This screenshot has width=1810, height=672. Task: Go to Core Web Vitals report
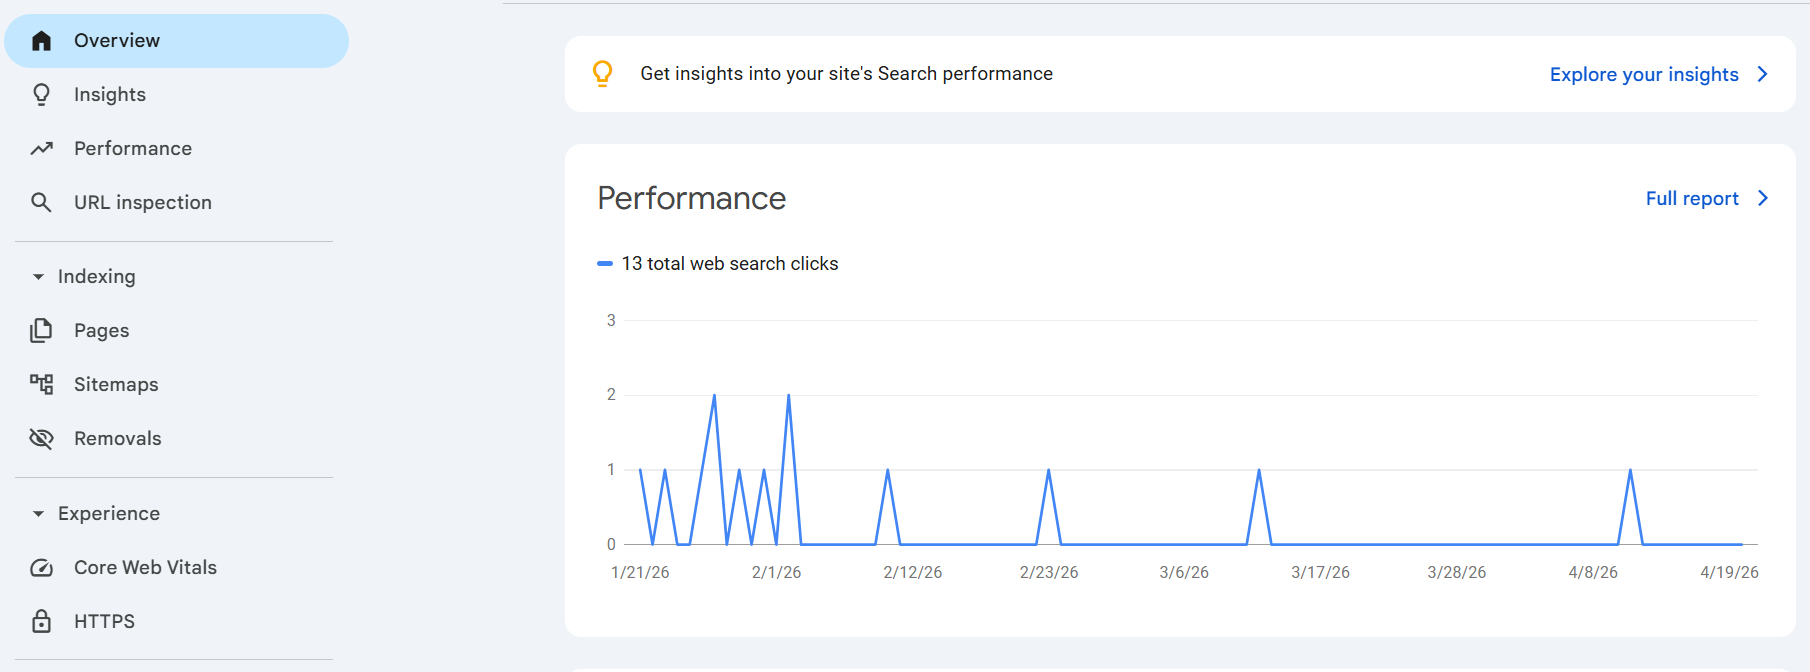pos(145,568)
